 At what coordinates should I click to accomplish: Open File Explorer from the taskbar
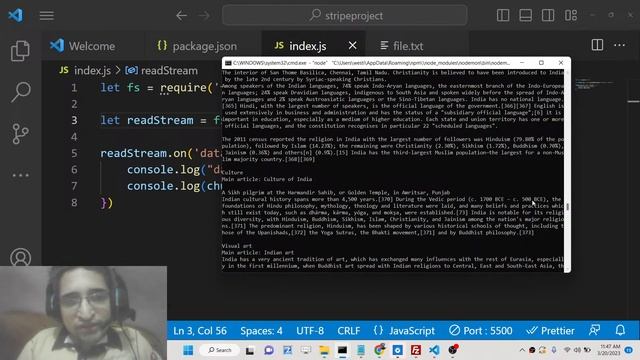324,350
